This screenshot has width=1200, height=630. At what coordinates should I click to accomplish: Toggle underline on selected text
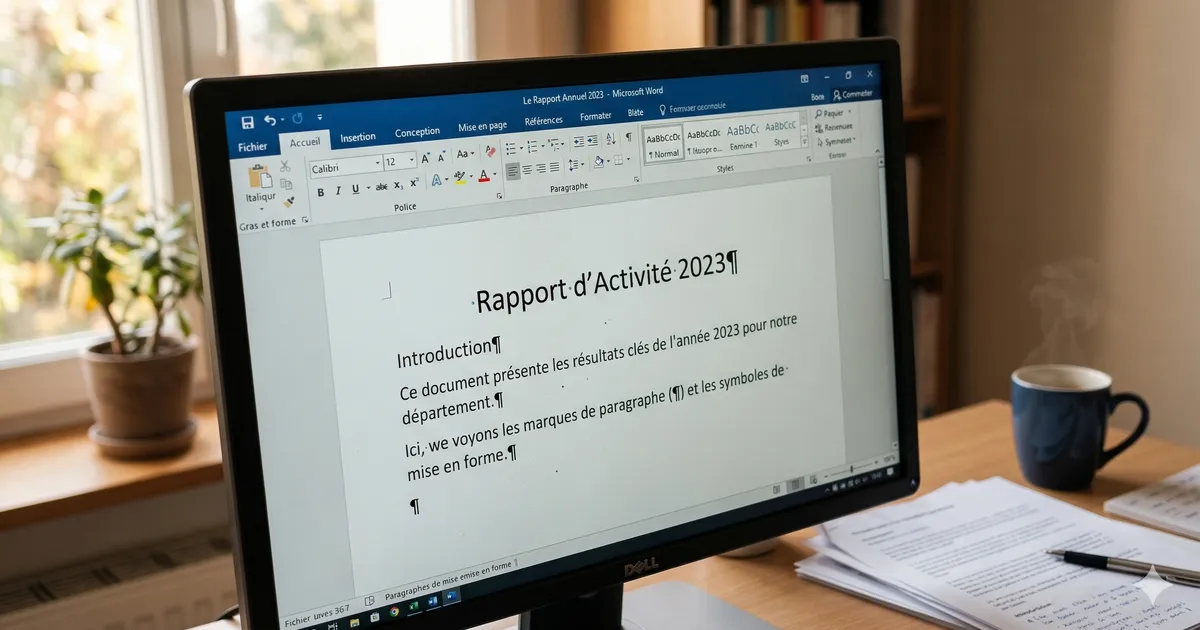click(x=355, y=190)
